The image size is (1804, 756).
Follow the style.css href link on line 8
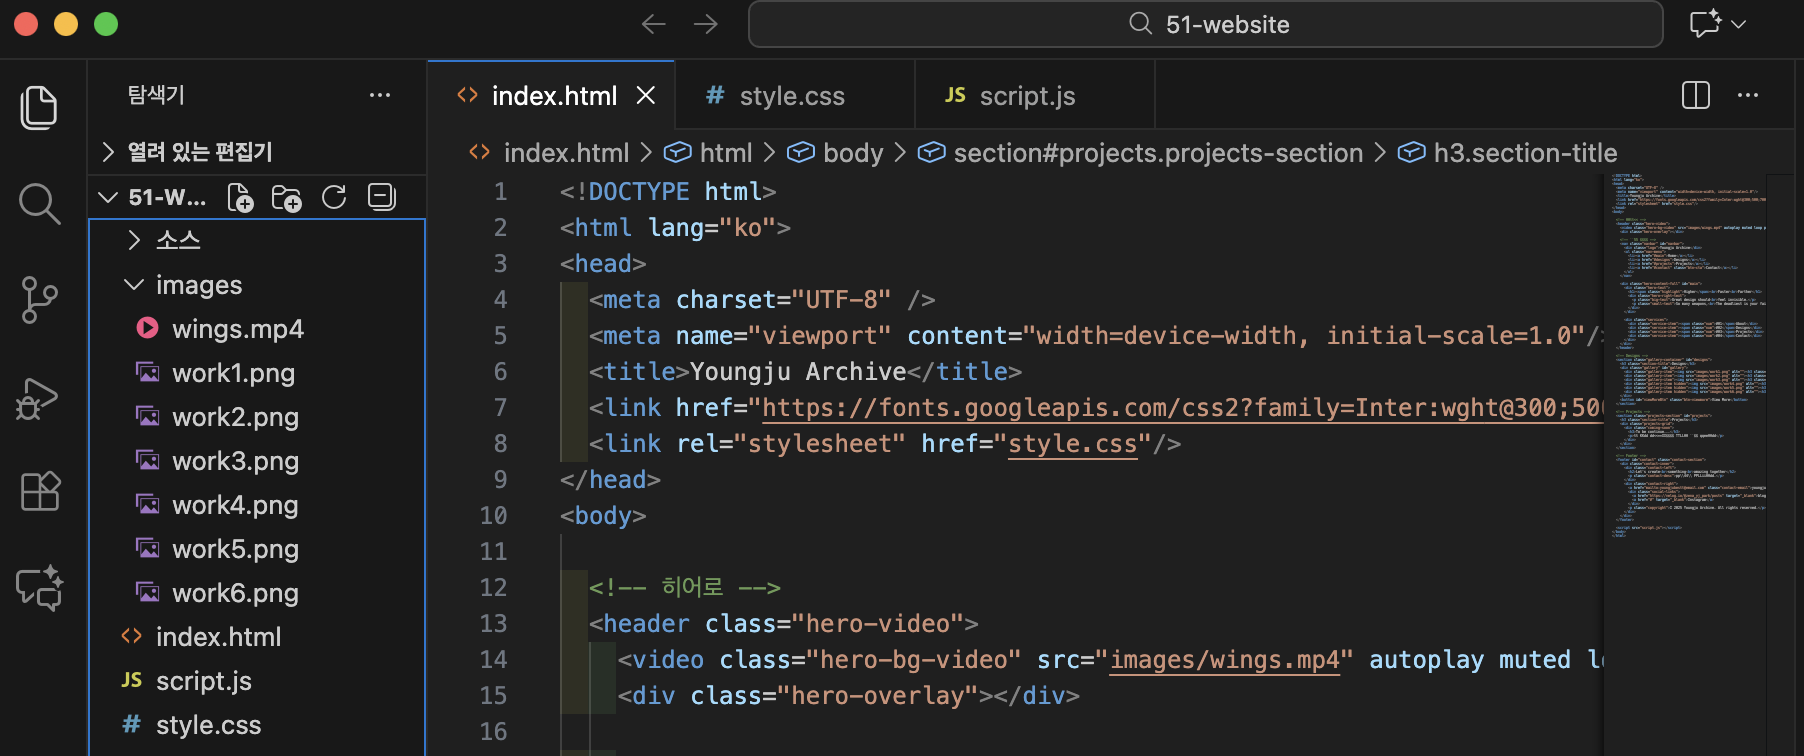point(1073,443)
